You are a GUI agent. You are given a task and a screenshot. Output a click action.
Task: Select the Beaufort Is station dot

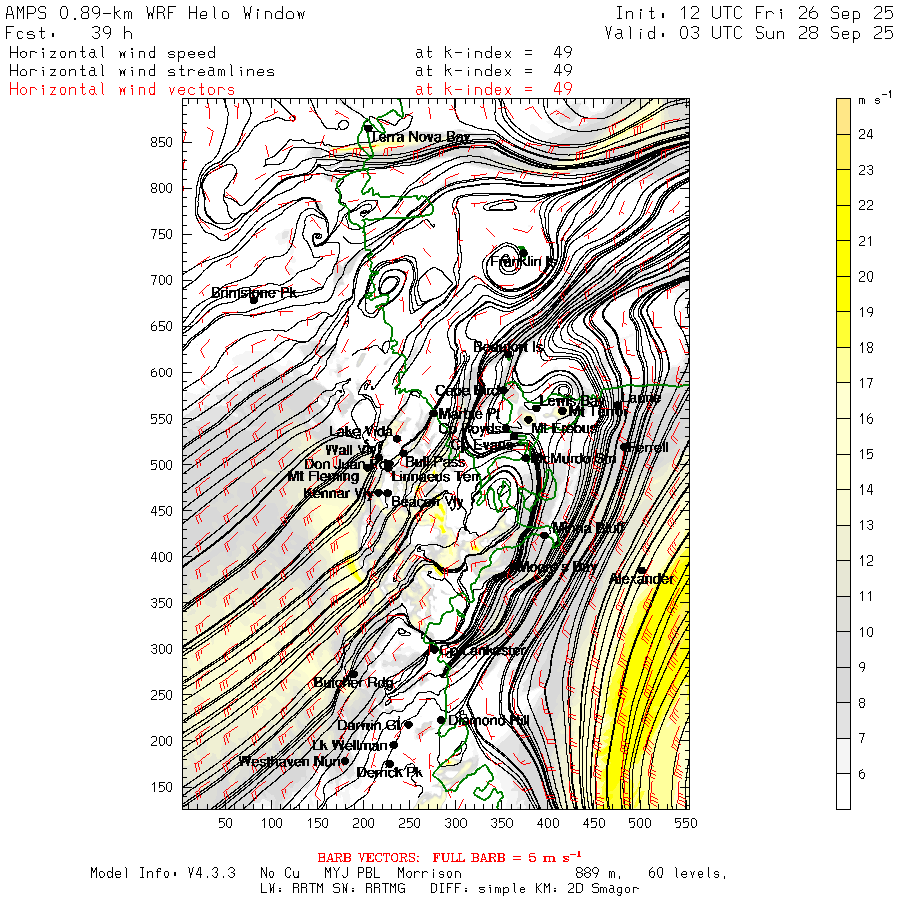point(508,352)
